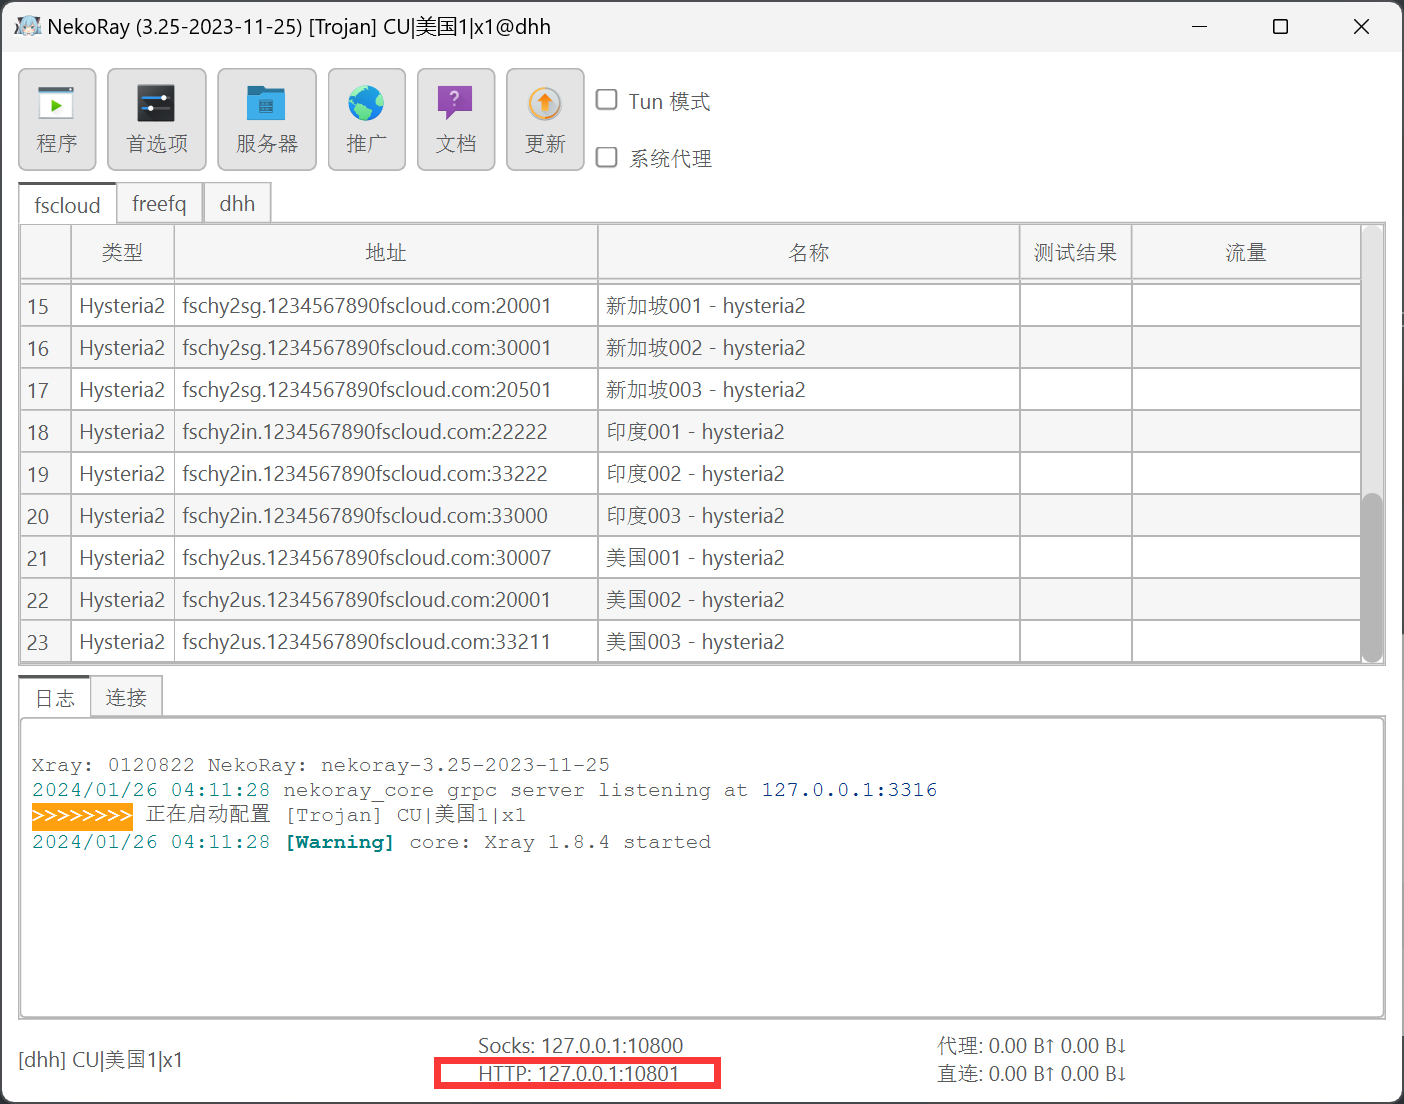Click address fschy2in.1234567890fscloud.com:33000
Image resolution: width=1404 pixels, height=1104 pixels.
pos(386,516)
